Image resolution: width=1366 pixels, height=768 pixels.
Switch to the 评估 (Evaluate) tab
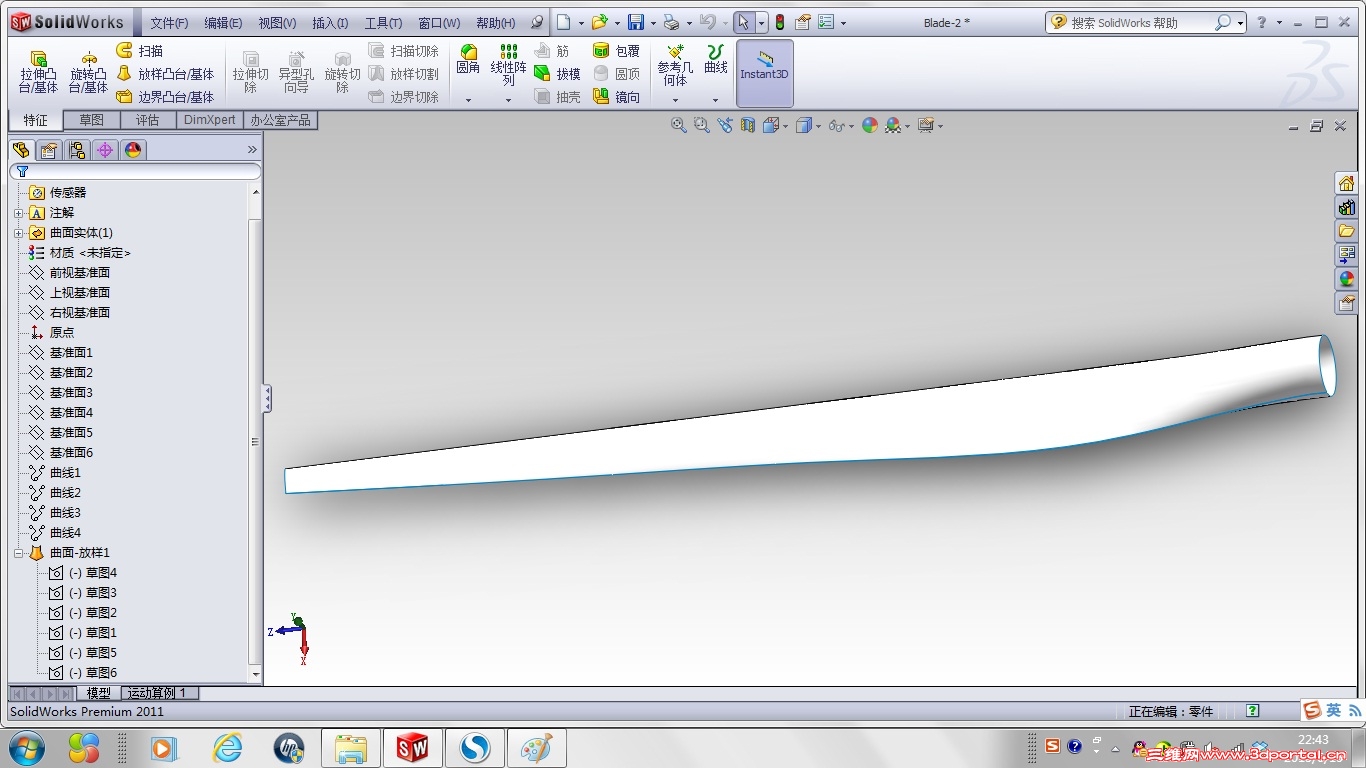pyautogui.click(x=148, y=120)
